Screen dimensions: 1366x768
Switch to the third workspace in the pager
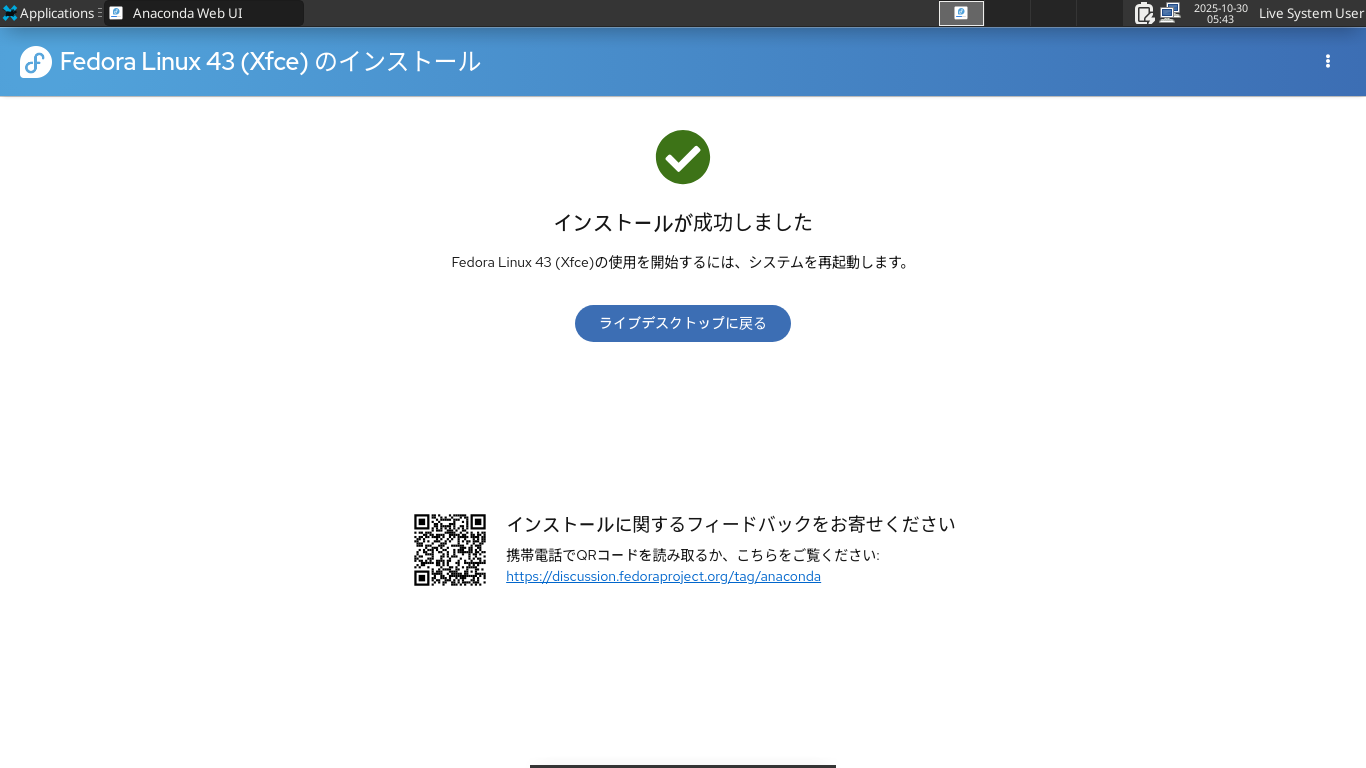pos(1053,13)
